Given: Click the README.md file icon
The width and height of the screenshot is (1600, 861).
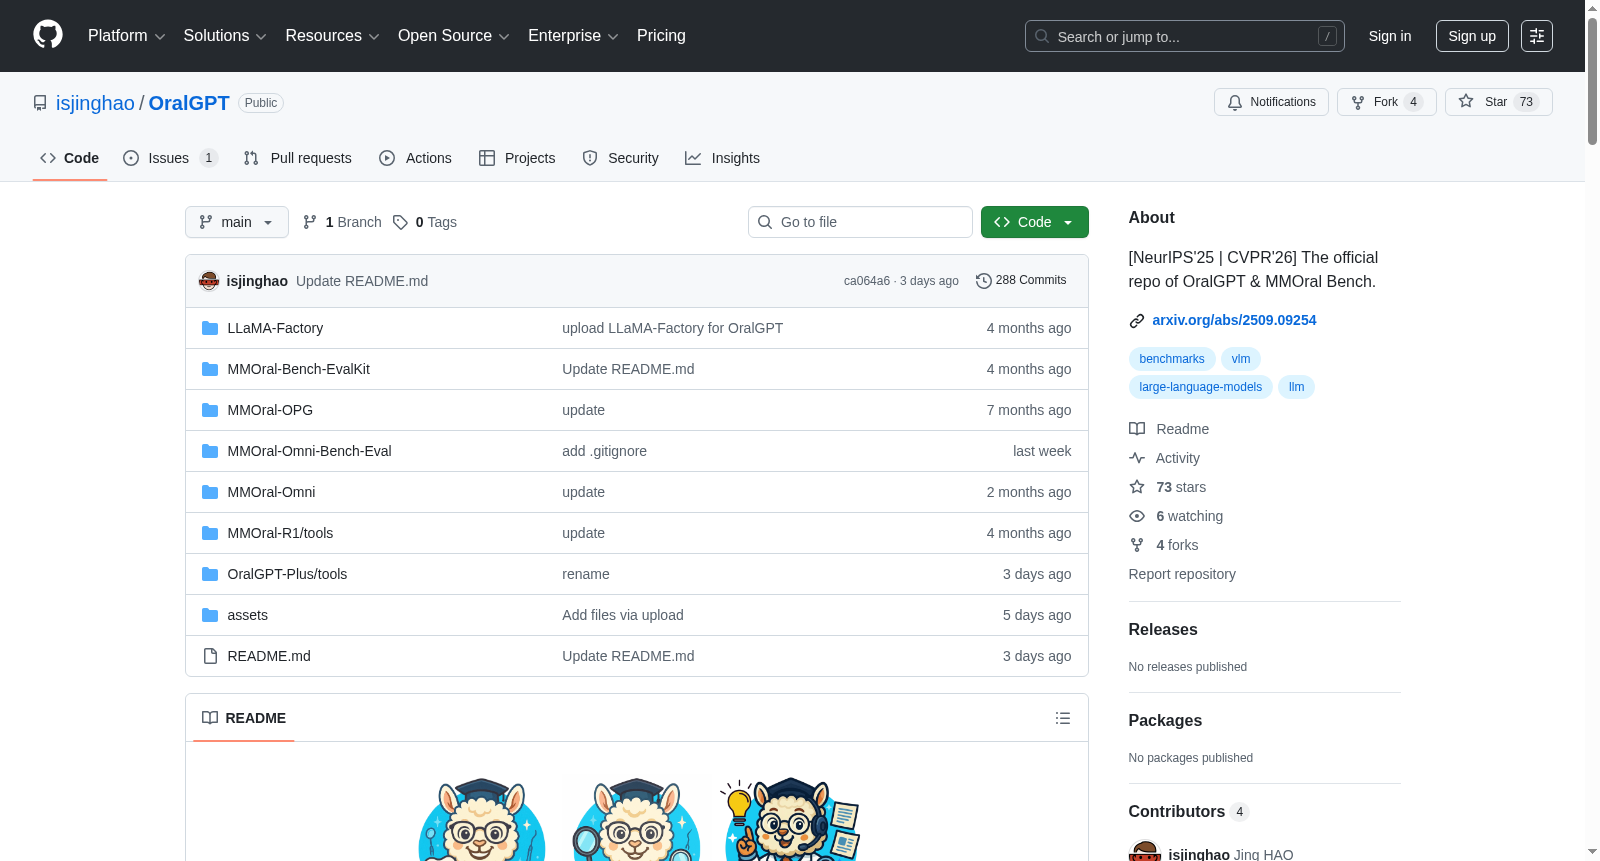Looking at the screenshot, I should point(210,656).
